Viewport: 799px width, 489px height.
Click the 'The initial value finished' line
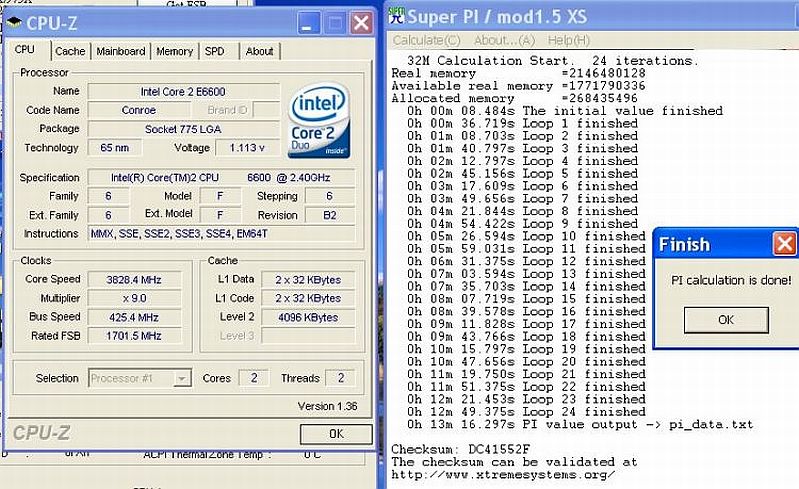tap(565, 111)
